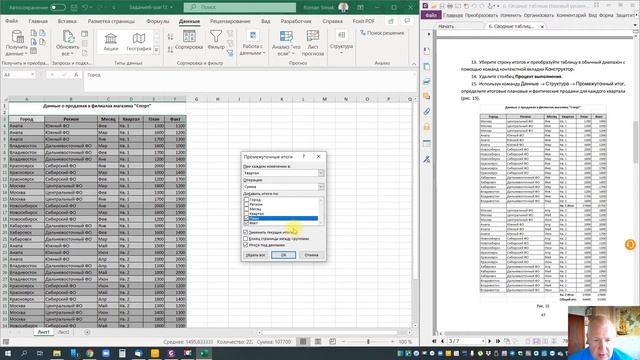Click Отмена in subtotals dialog
The image size is (640, 360).
pyautogui.click(x=311, y=255)
